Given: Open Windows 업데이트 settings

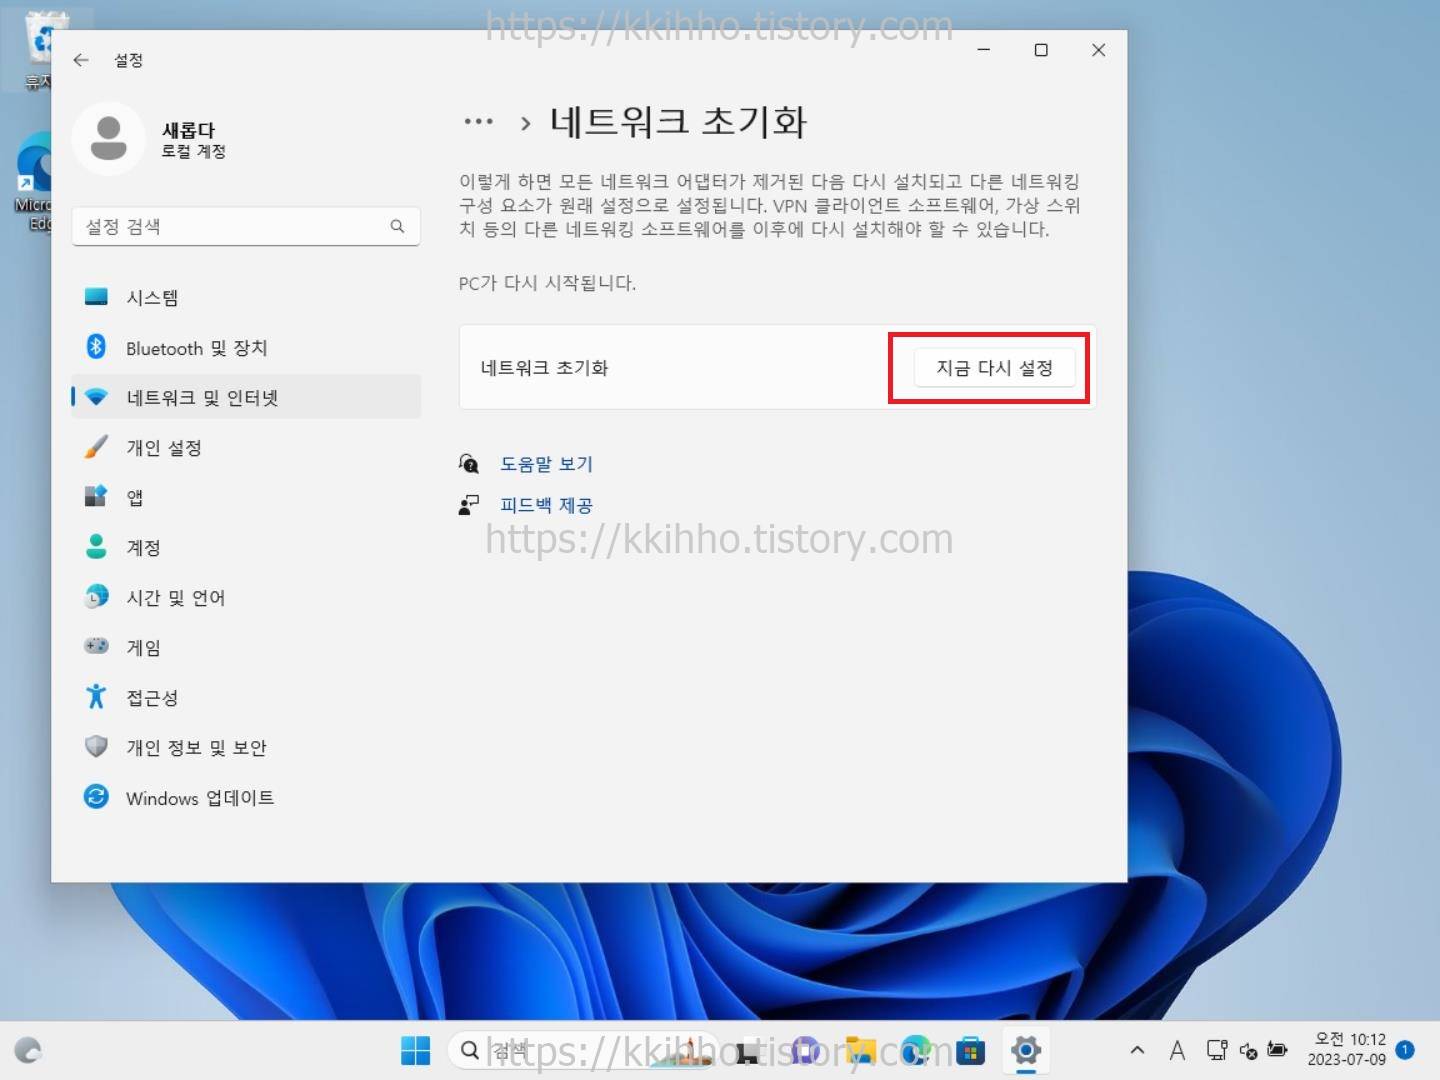Looking at the screenshot, I should click(246, 797).
